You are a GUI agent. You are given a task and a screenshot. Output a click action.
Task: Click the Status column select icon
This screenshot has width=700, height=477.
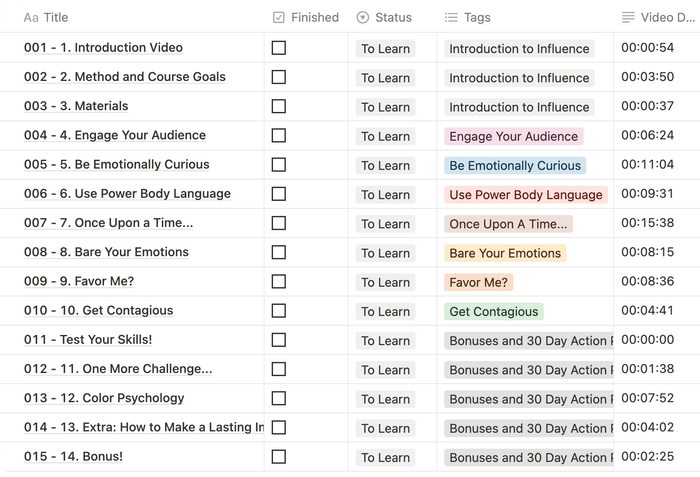tap(363, 17)
